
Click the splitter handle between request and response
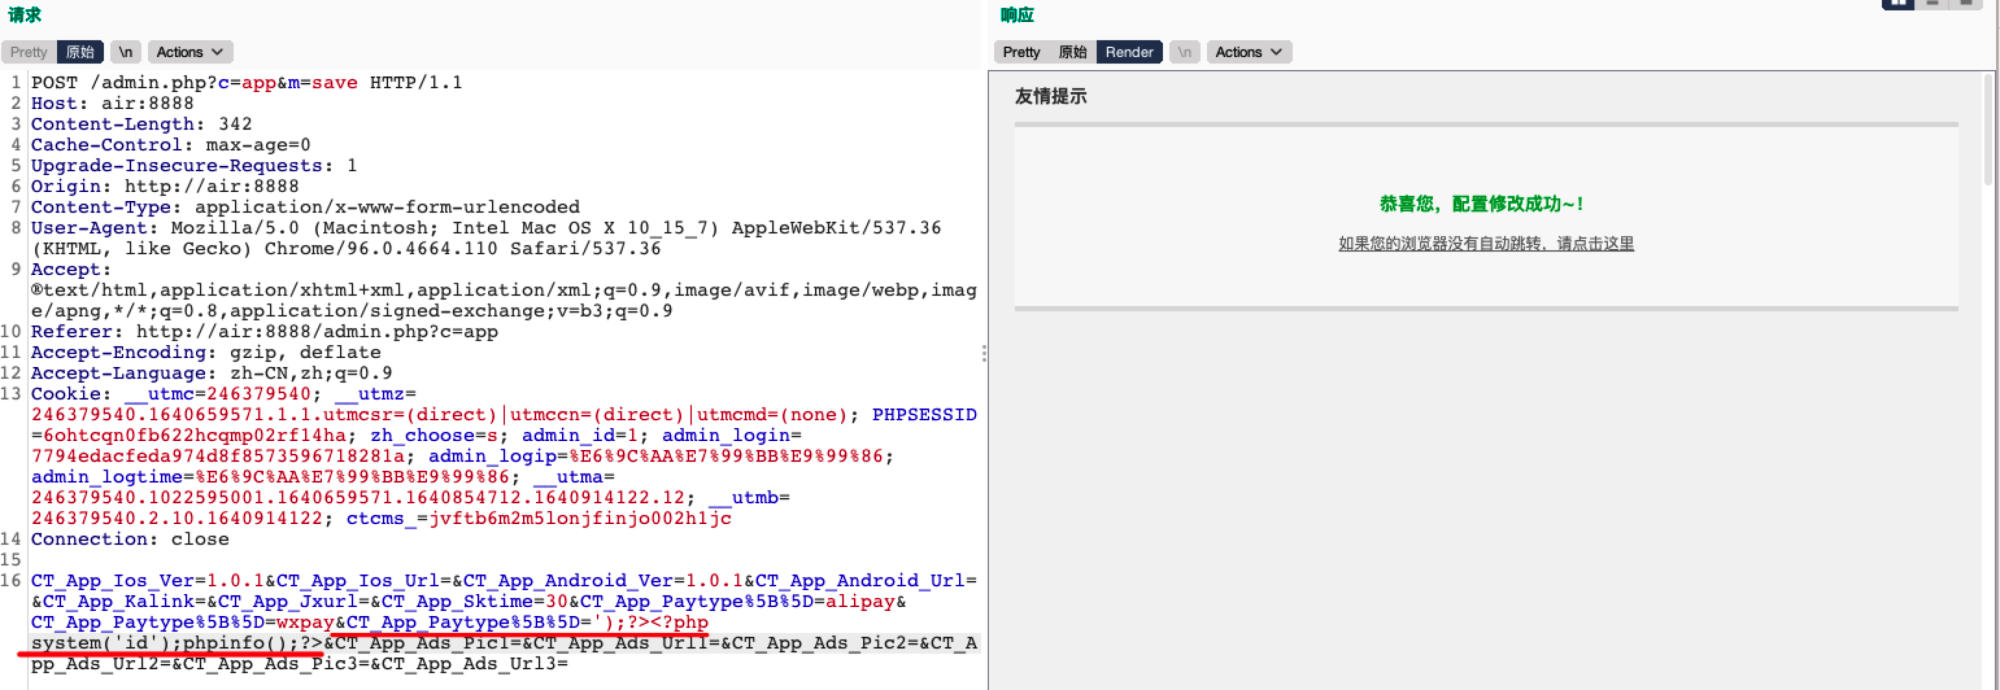click(984, 353)
